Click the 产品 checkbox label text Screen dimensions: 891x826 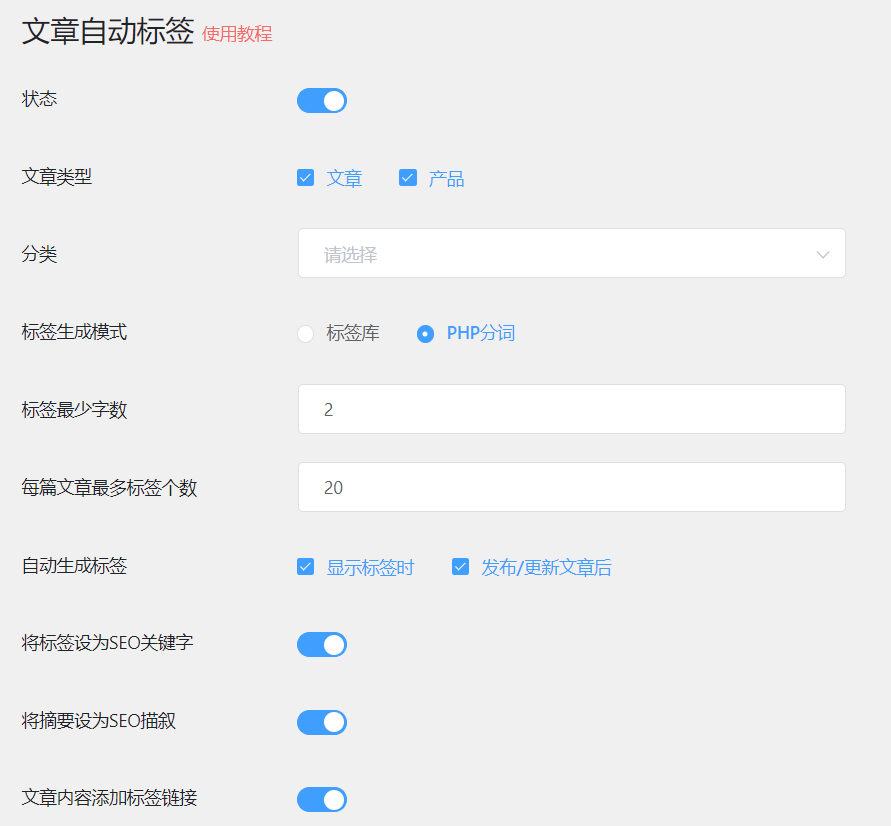pyautogui.click(x=447, y=178)
